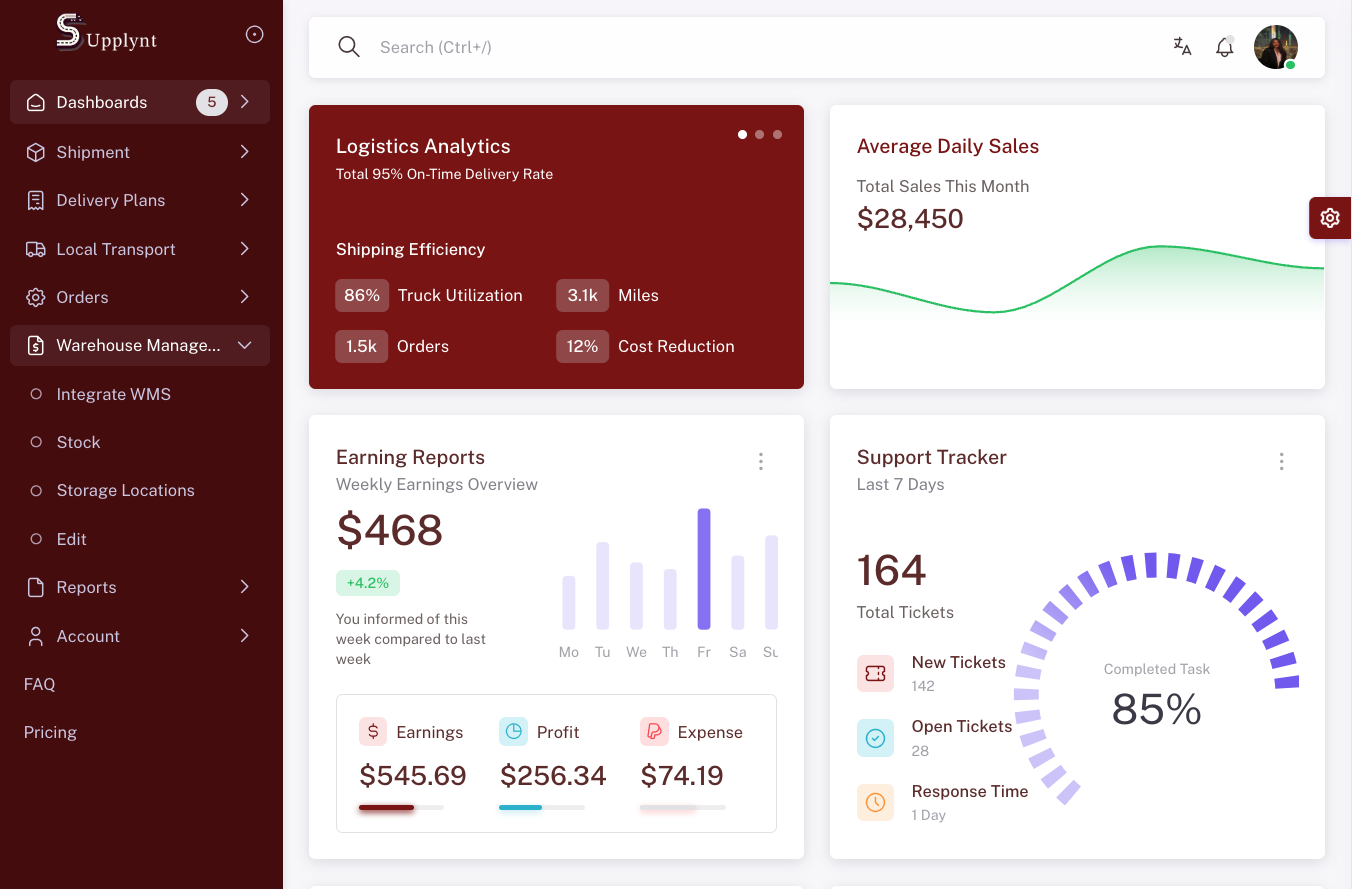Click the highlighted Fr bar in chart

[704, 569]
